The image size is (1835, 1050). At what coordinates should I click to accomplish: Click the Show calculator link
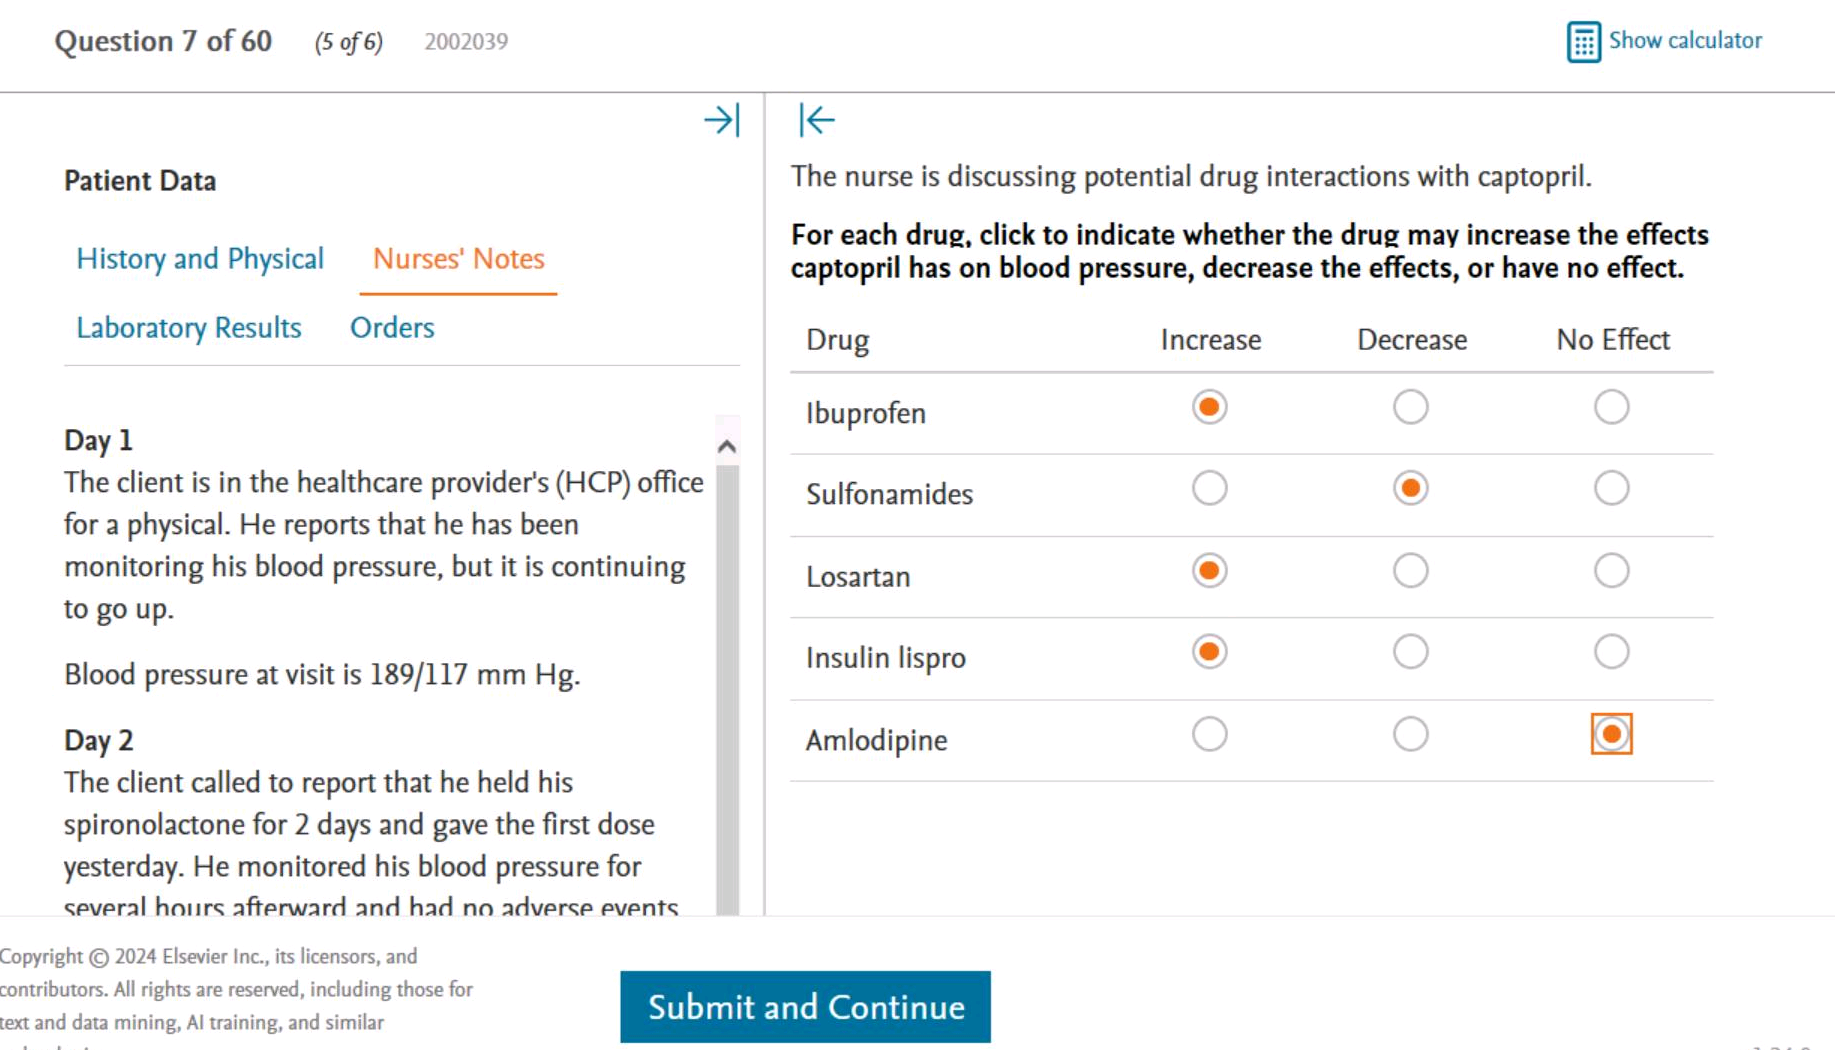1685,41
